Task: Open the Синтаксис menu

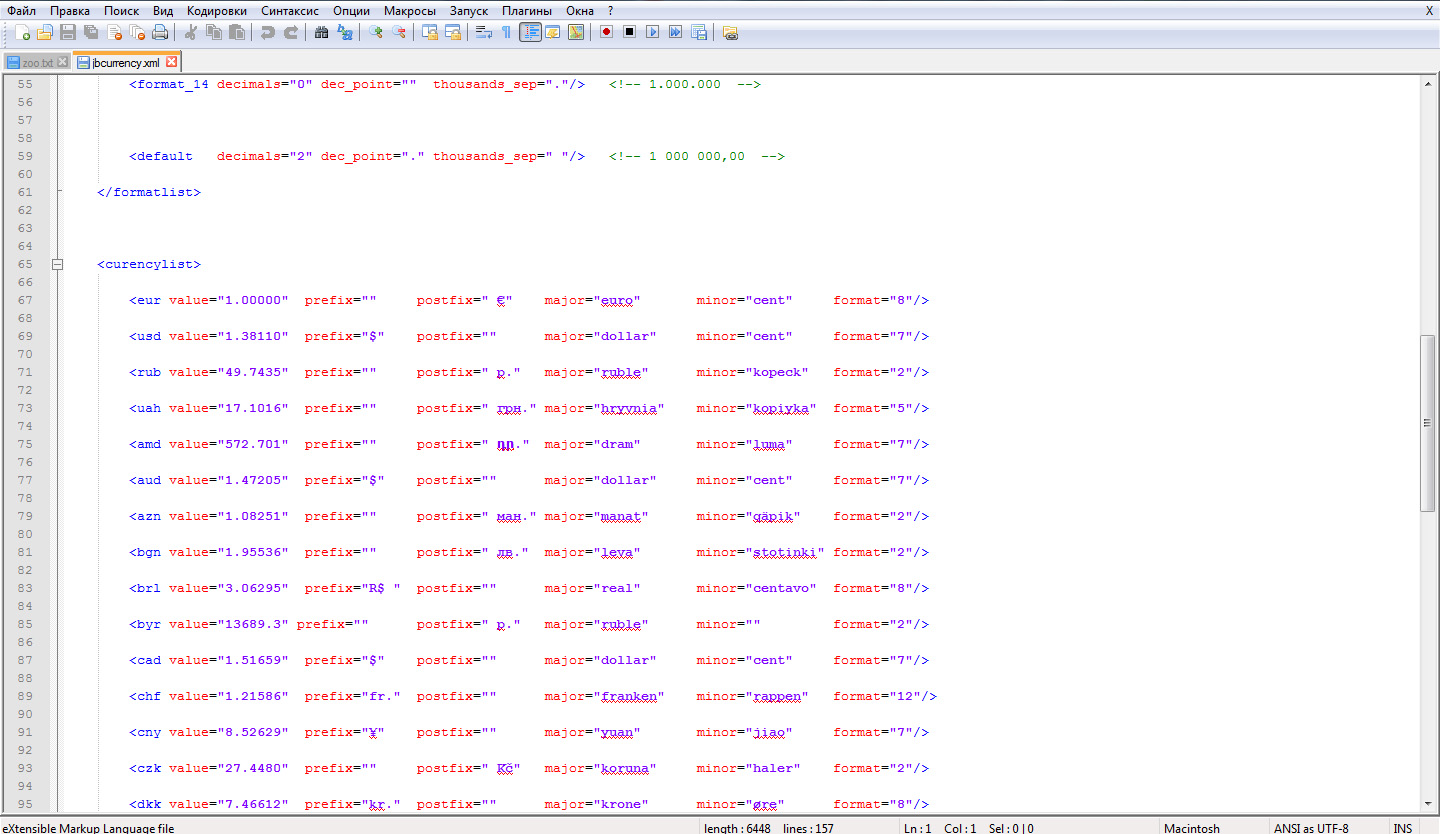Action: click(x=290, y=10)
